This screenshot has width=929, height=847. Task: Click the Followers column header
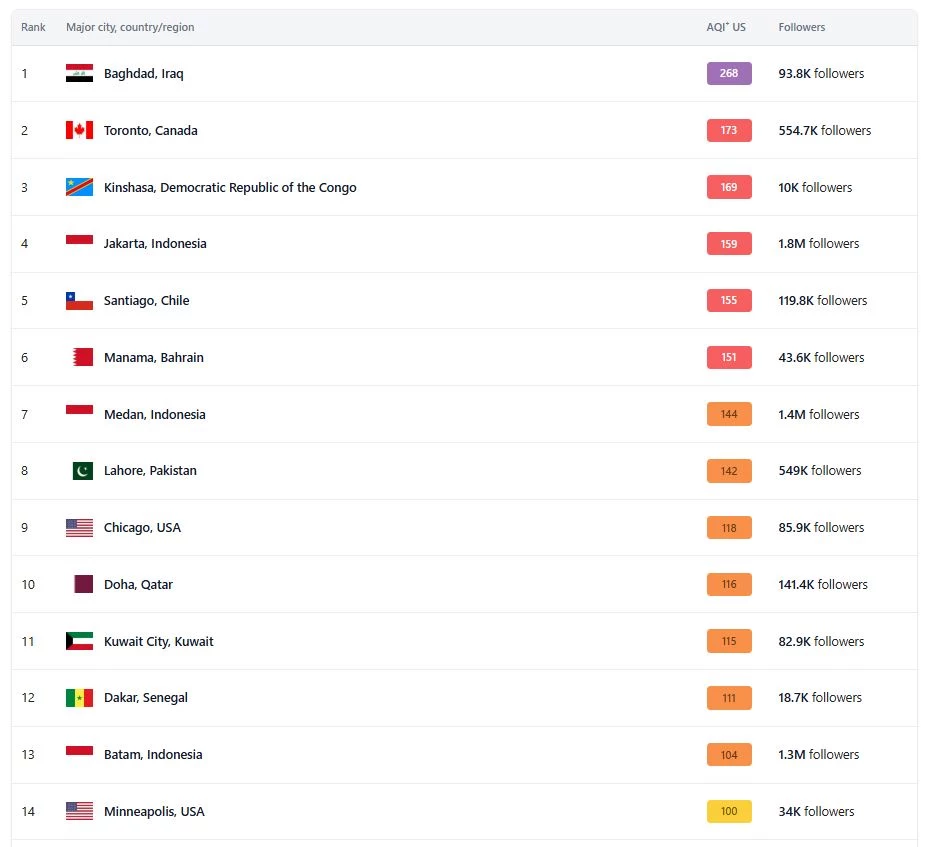tap(802, 27)
